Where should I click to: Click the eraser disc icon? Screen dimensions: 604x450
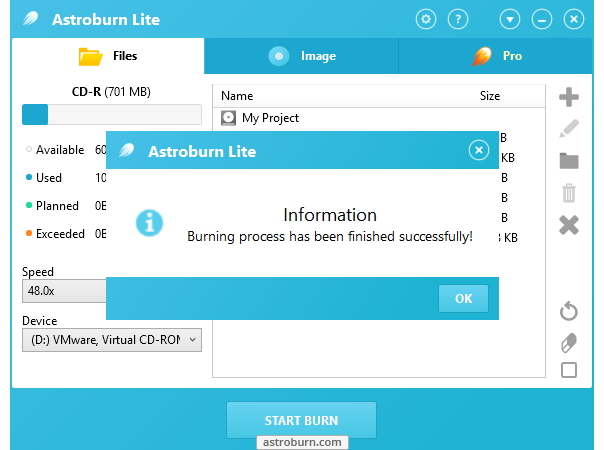coord(569,342)
